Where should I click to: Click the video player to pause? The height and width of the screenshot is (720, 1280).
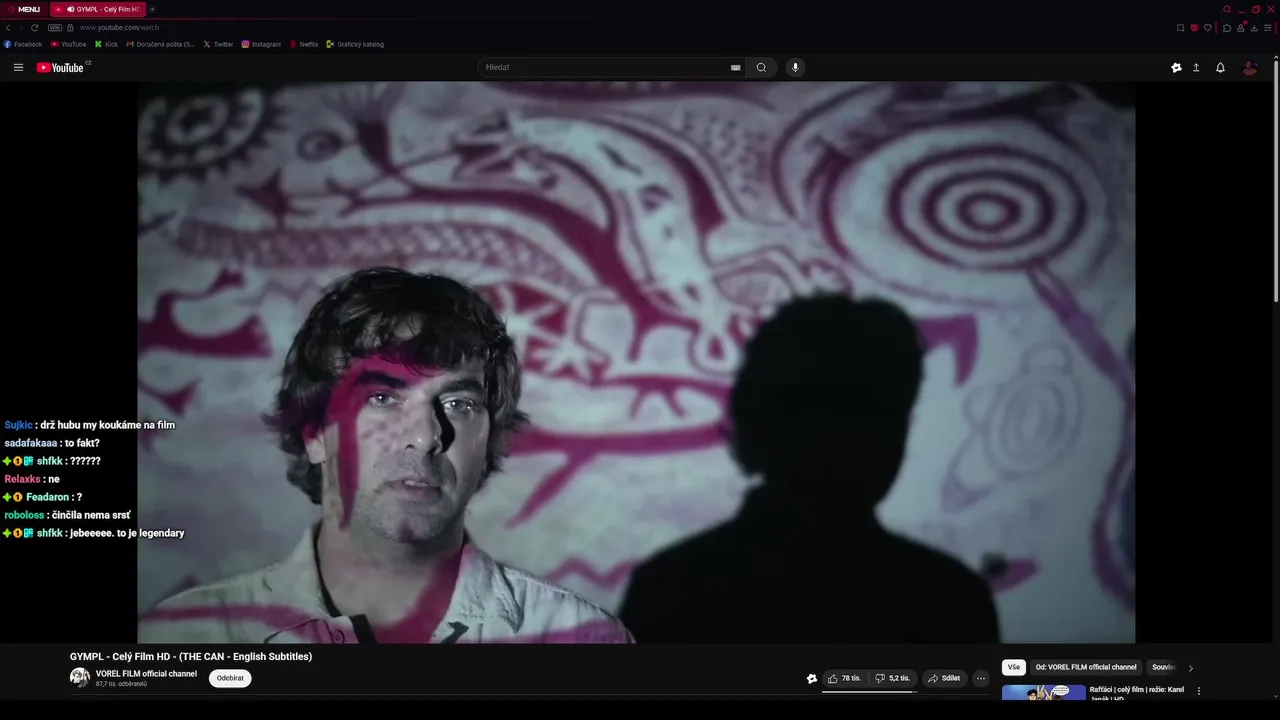click(636, 362)
